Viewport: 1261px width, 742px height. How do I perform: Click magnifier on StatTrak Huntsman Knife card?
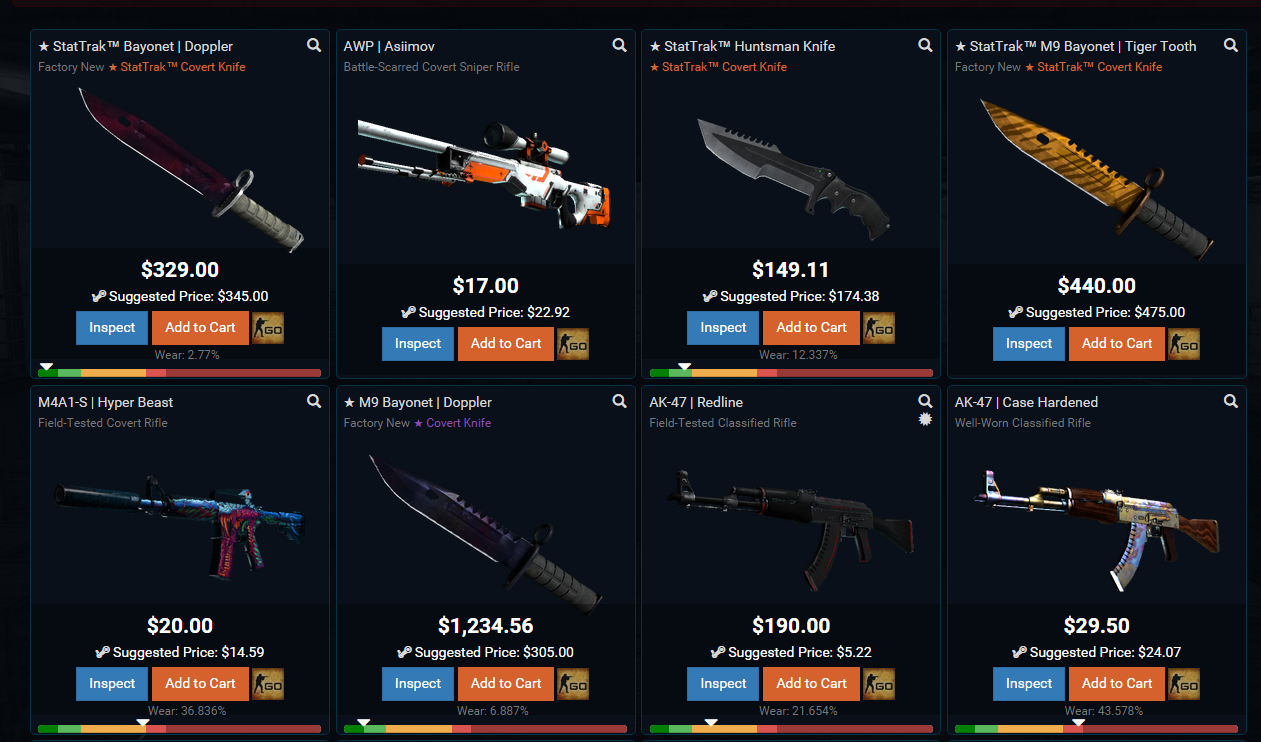tap(925, 45)
